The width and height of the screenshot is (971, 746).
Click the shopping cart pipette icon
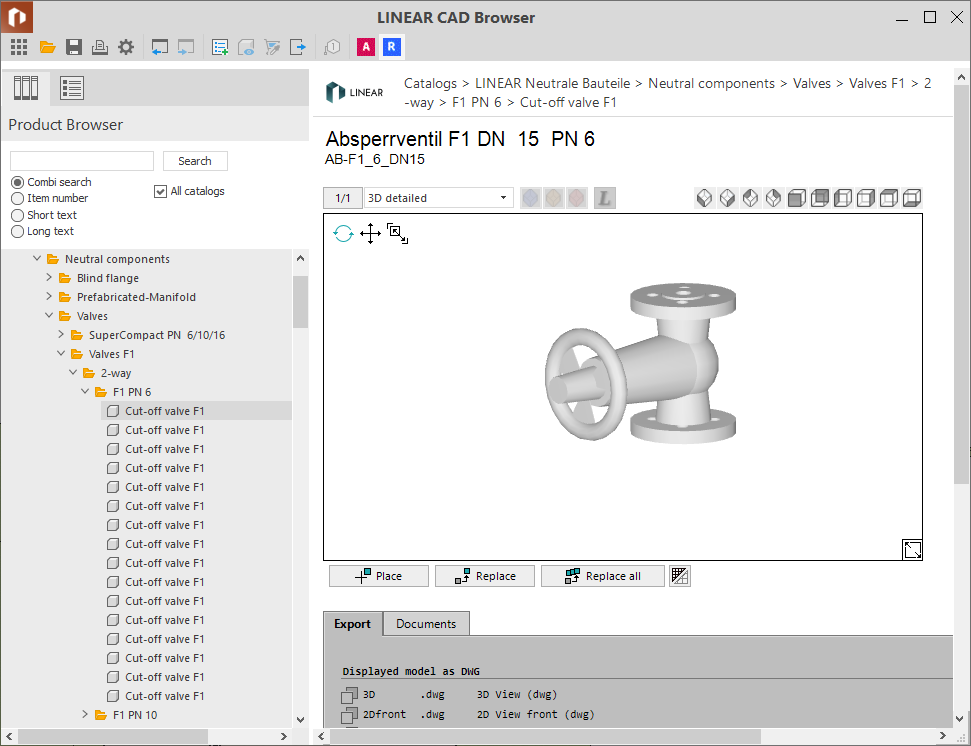[272, 47]
